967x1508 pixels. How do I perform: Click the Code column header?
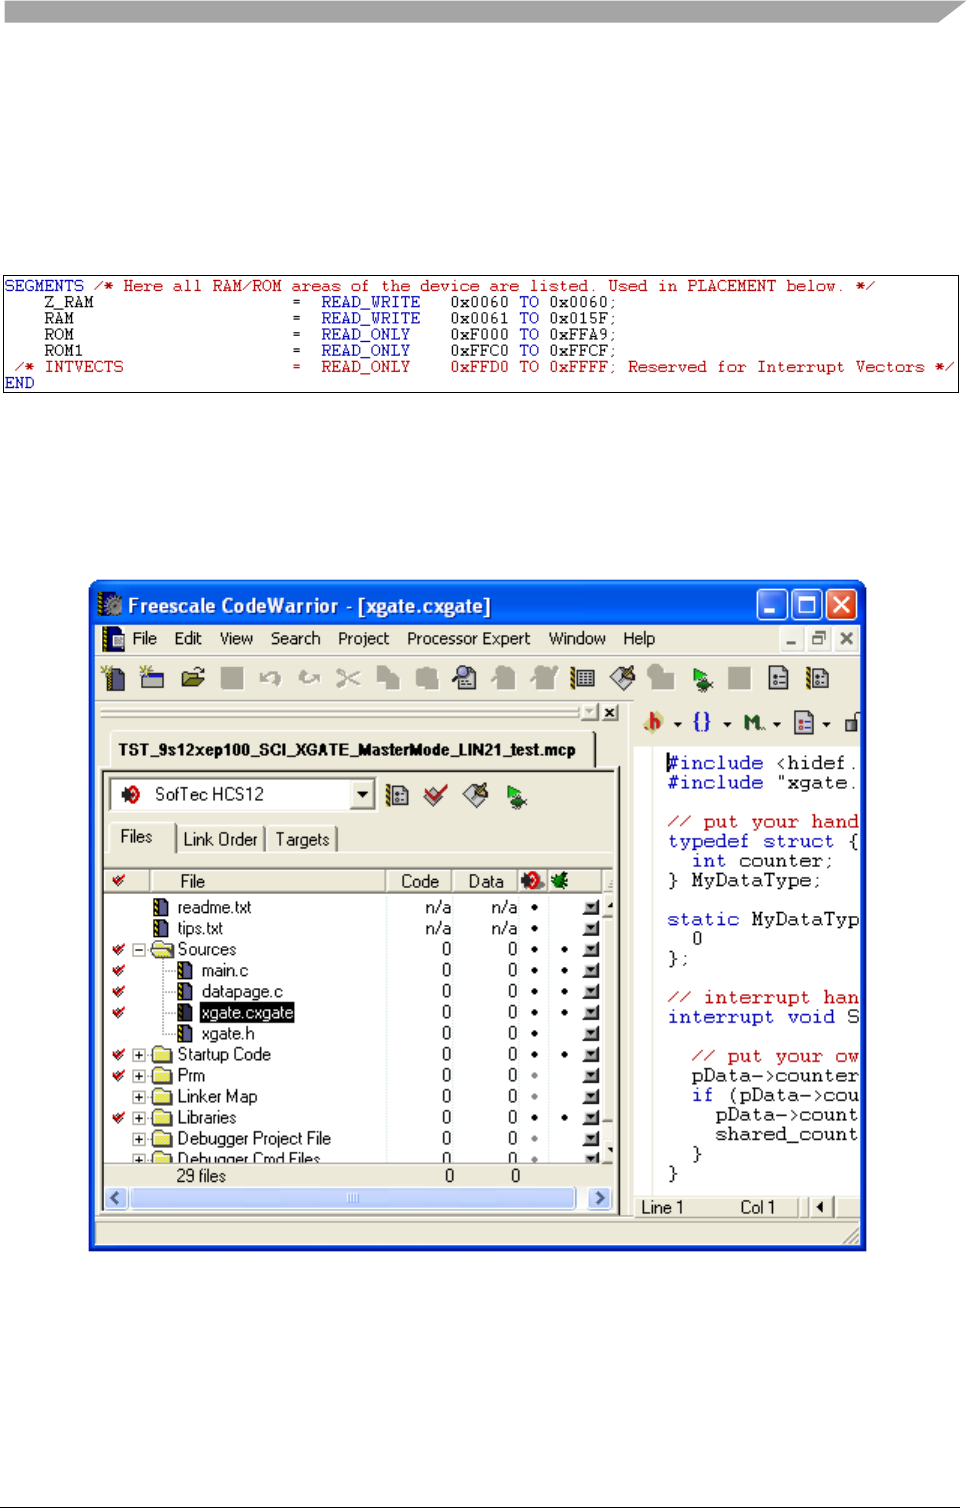tap(420, 881)
